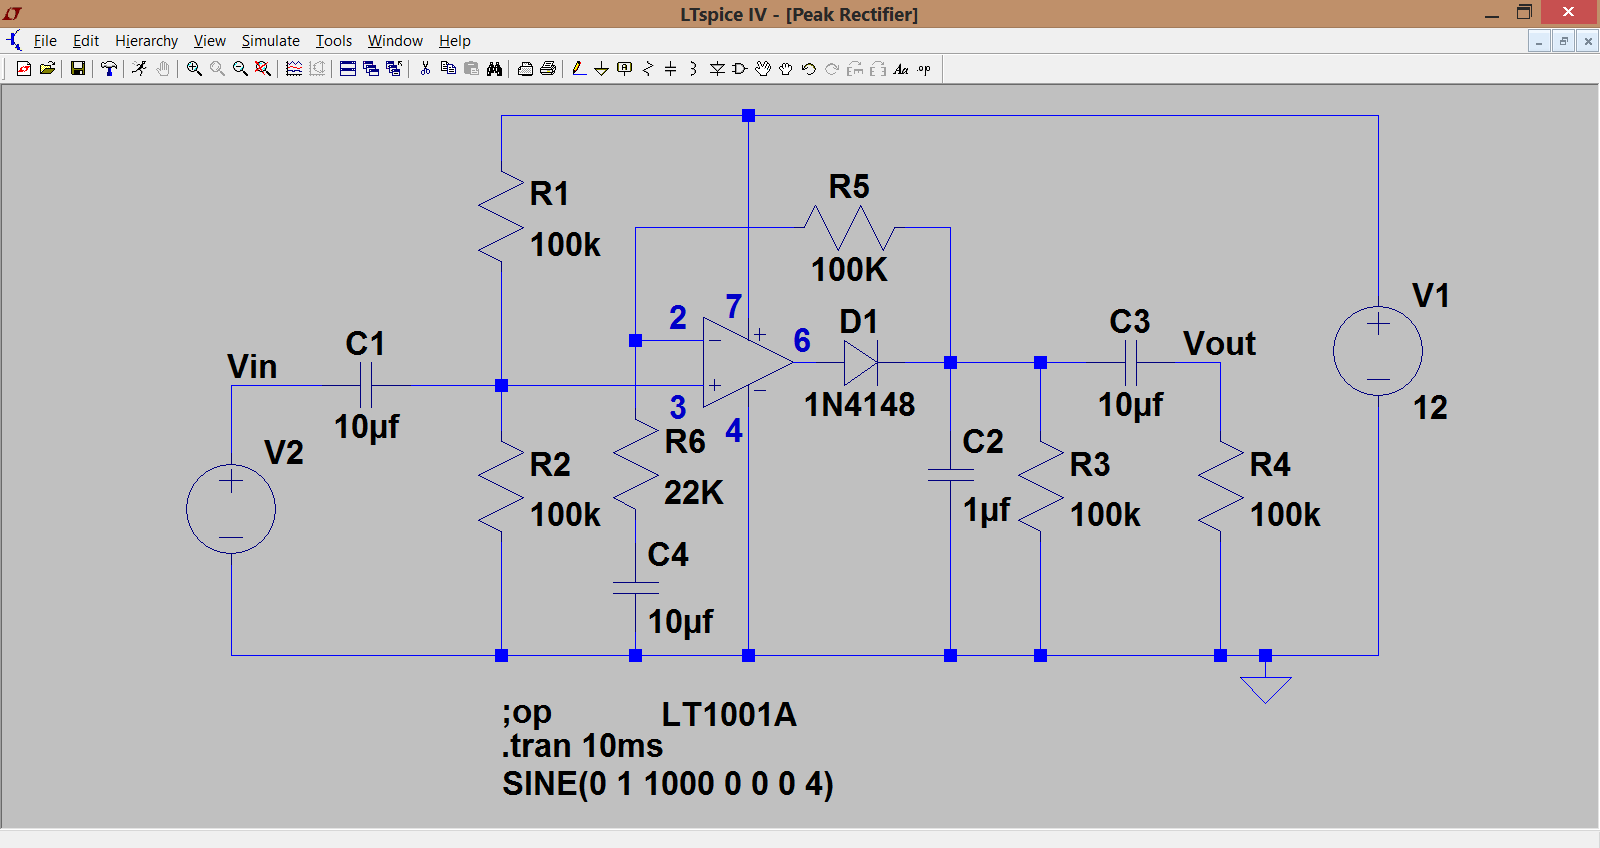
Task: Click the 'R1' resistor label
Action: (549, 194)
